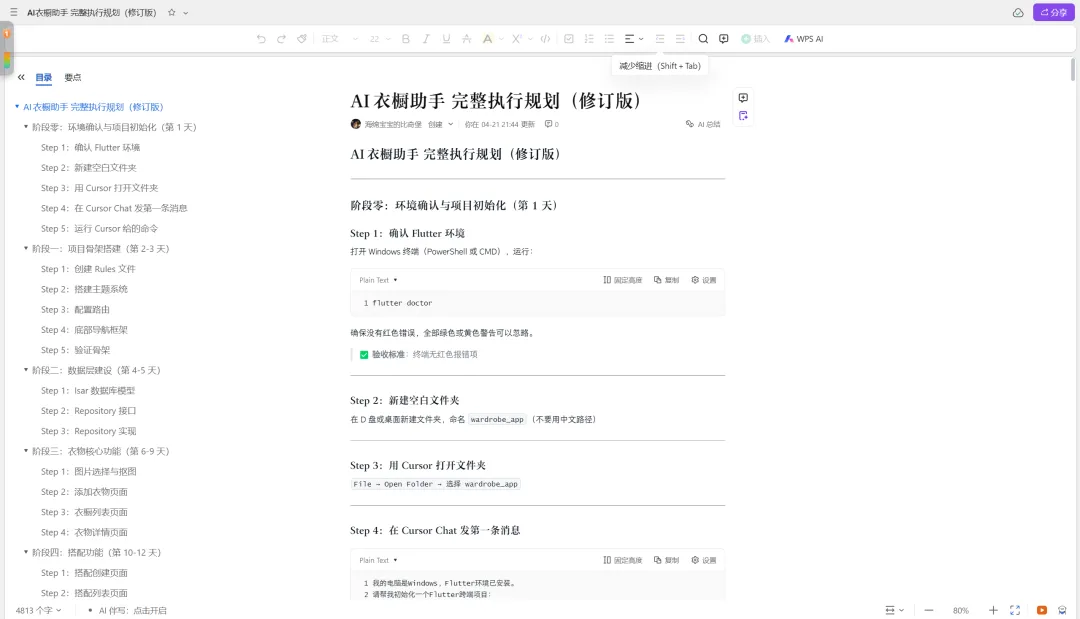The width and height of the screenshot is (1080, 619).
Task: Click the purple AI note icon below comment icon
Action: [x=743, y=116]
